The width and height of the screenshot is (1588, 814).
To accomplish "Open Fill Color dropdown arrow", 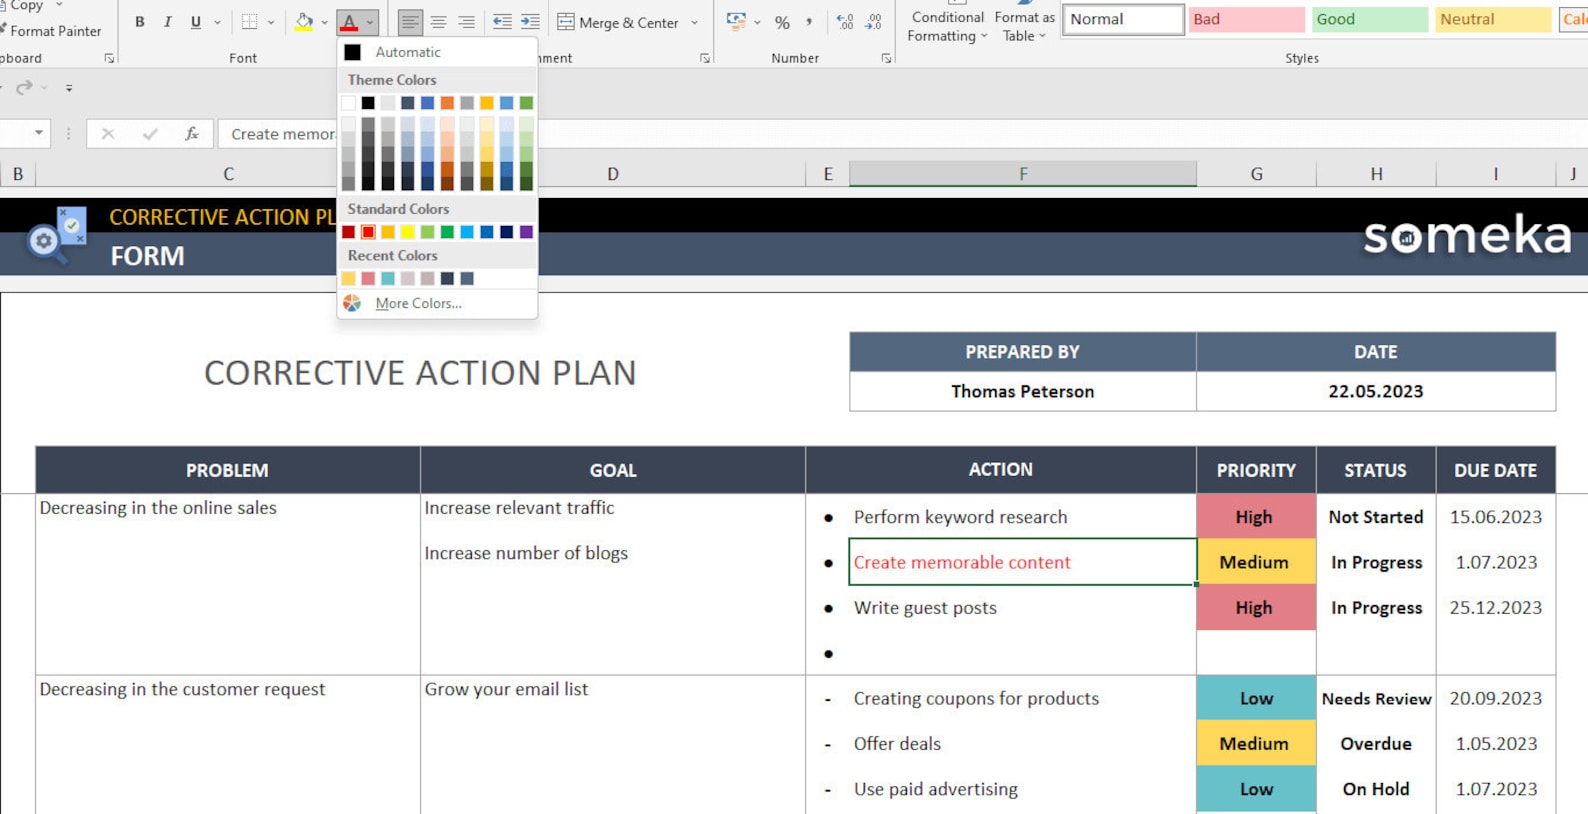I will pyautogui.click(x=324, y=22).
